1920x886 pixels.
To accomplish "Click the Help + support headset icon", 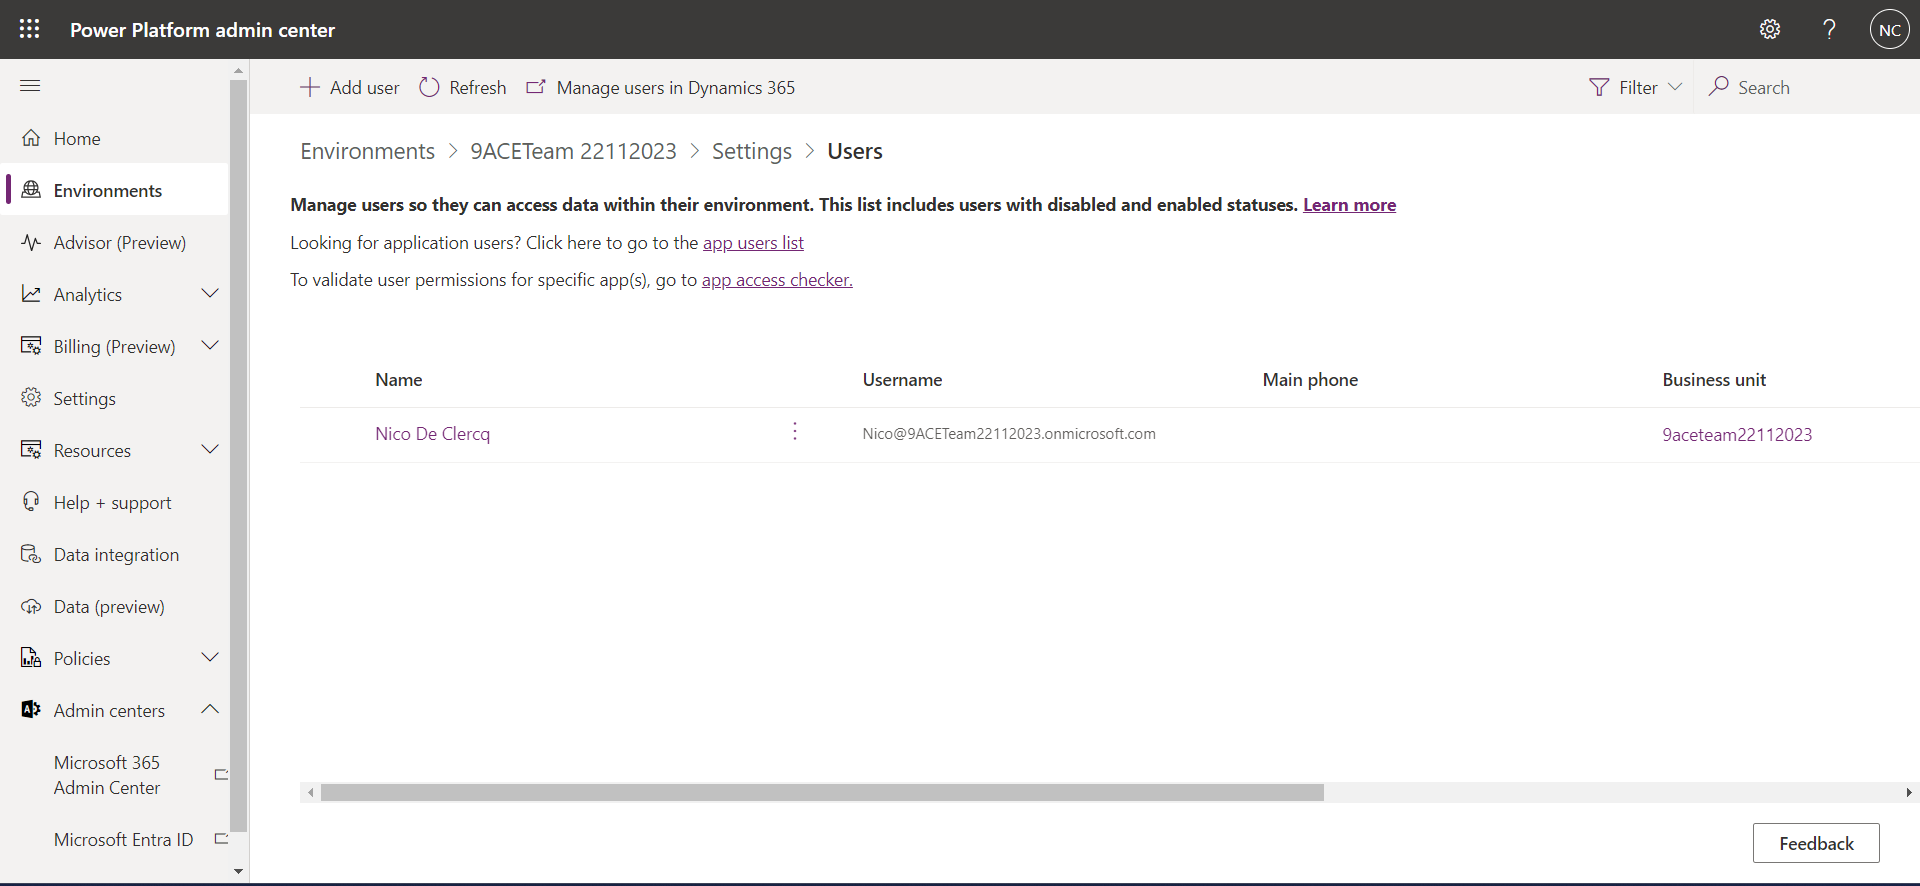I will coord(31,502).
